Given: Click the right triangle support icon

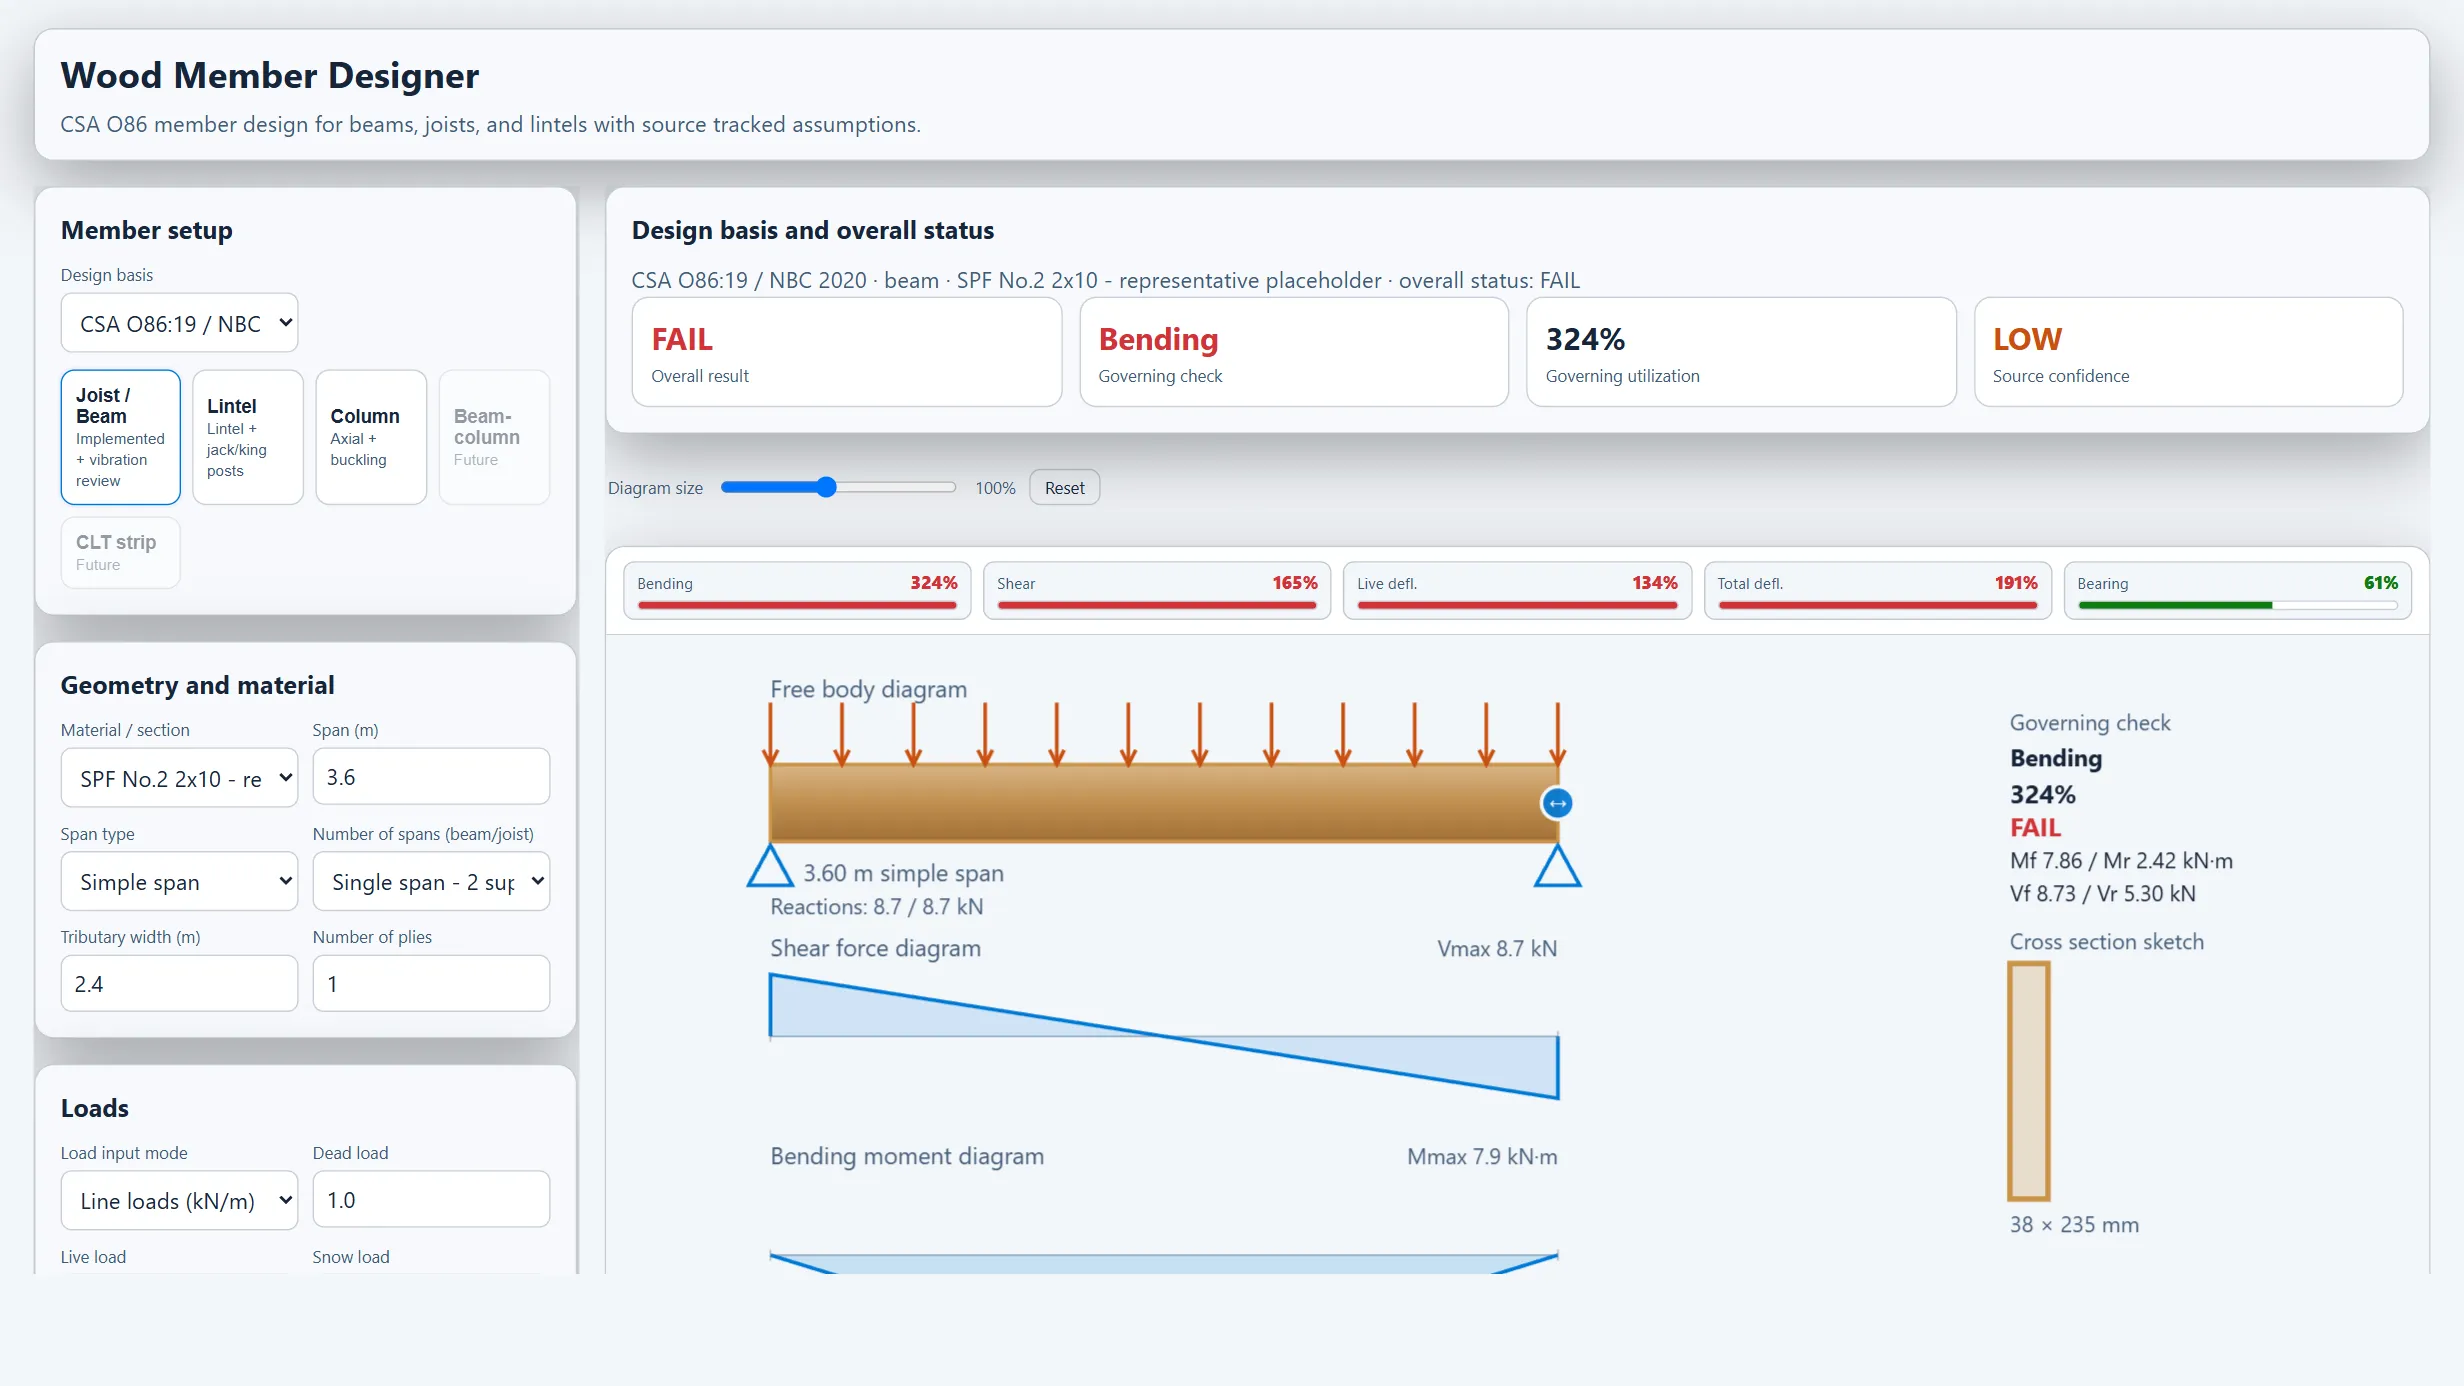Looking at the screenshot, I should pyautogui.click(x=1557, y=866).
